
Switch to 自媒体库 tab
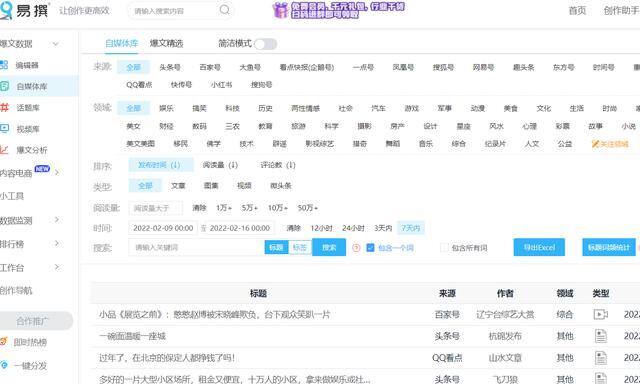[122, 43]
